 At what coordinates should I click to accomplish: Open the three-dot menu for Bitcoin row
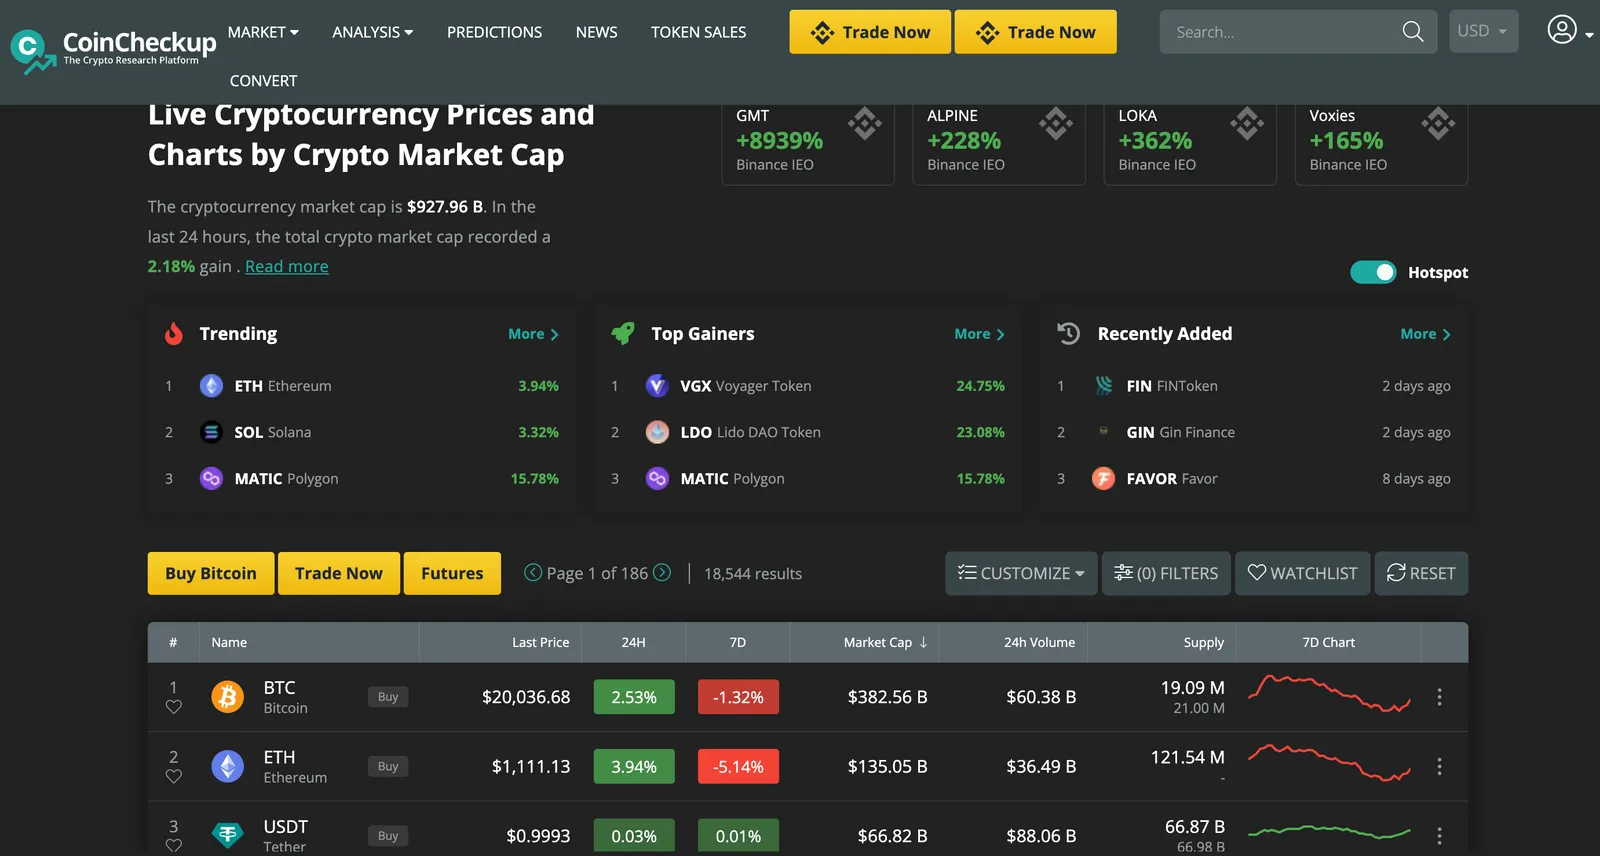point(1439,697)
